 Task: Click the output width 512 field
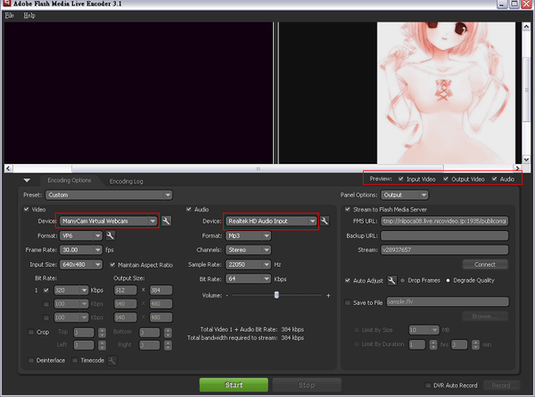125,290
